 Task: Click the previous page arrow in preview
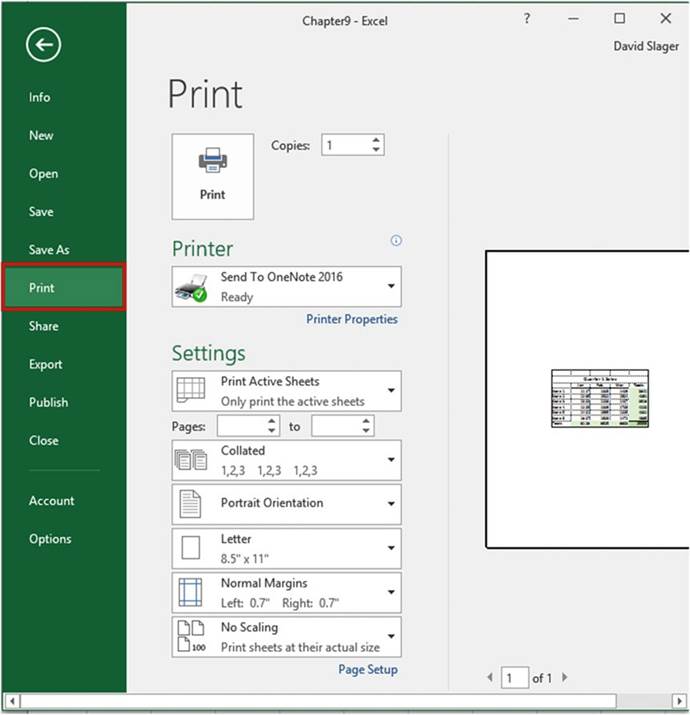point(490,678)
